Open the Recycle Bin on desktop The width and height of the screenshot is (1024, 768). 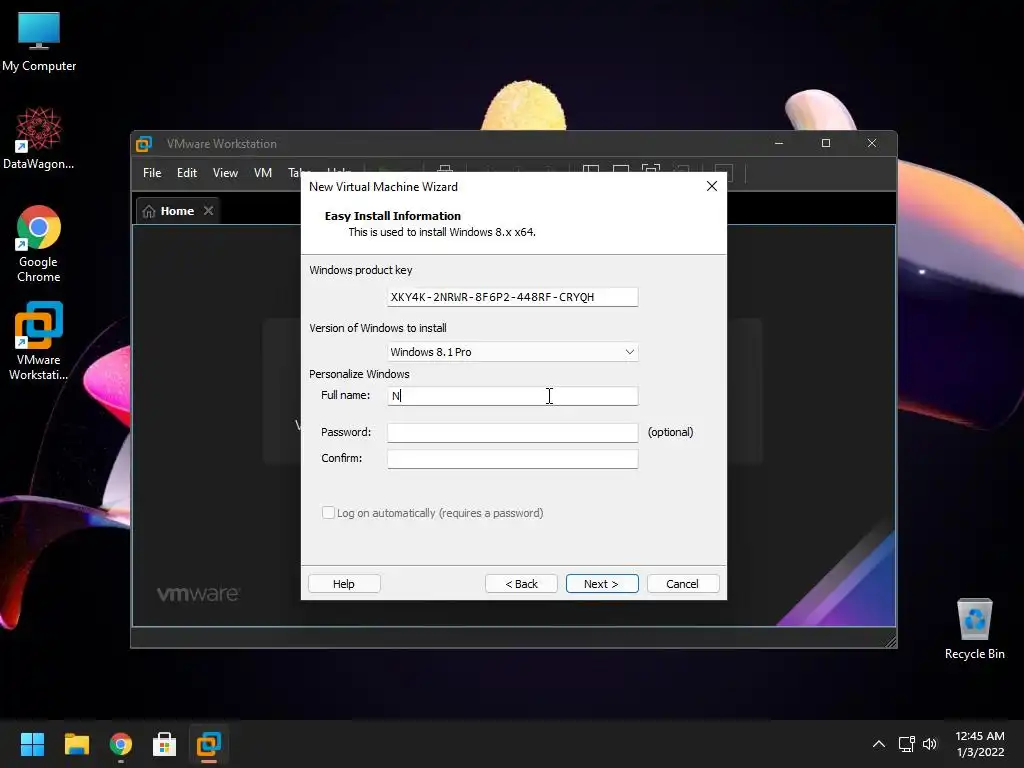[974, 629]
